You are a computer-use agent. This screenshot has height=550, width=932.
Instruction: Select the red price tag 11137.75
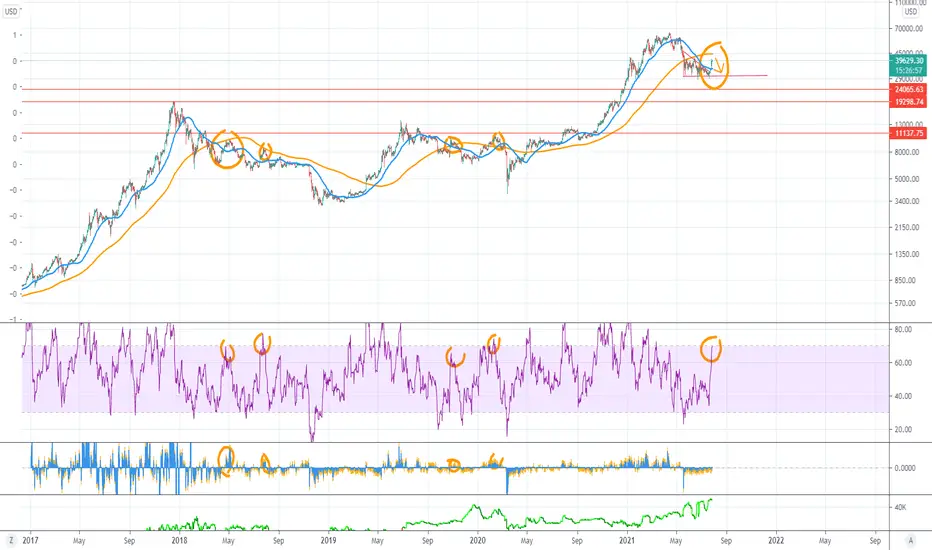[x=909, y=133]
